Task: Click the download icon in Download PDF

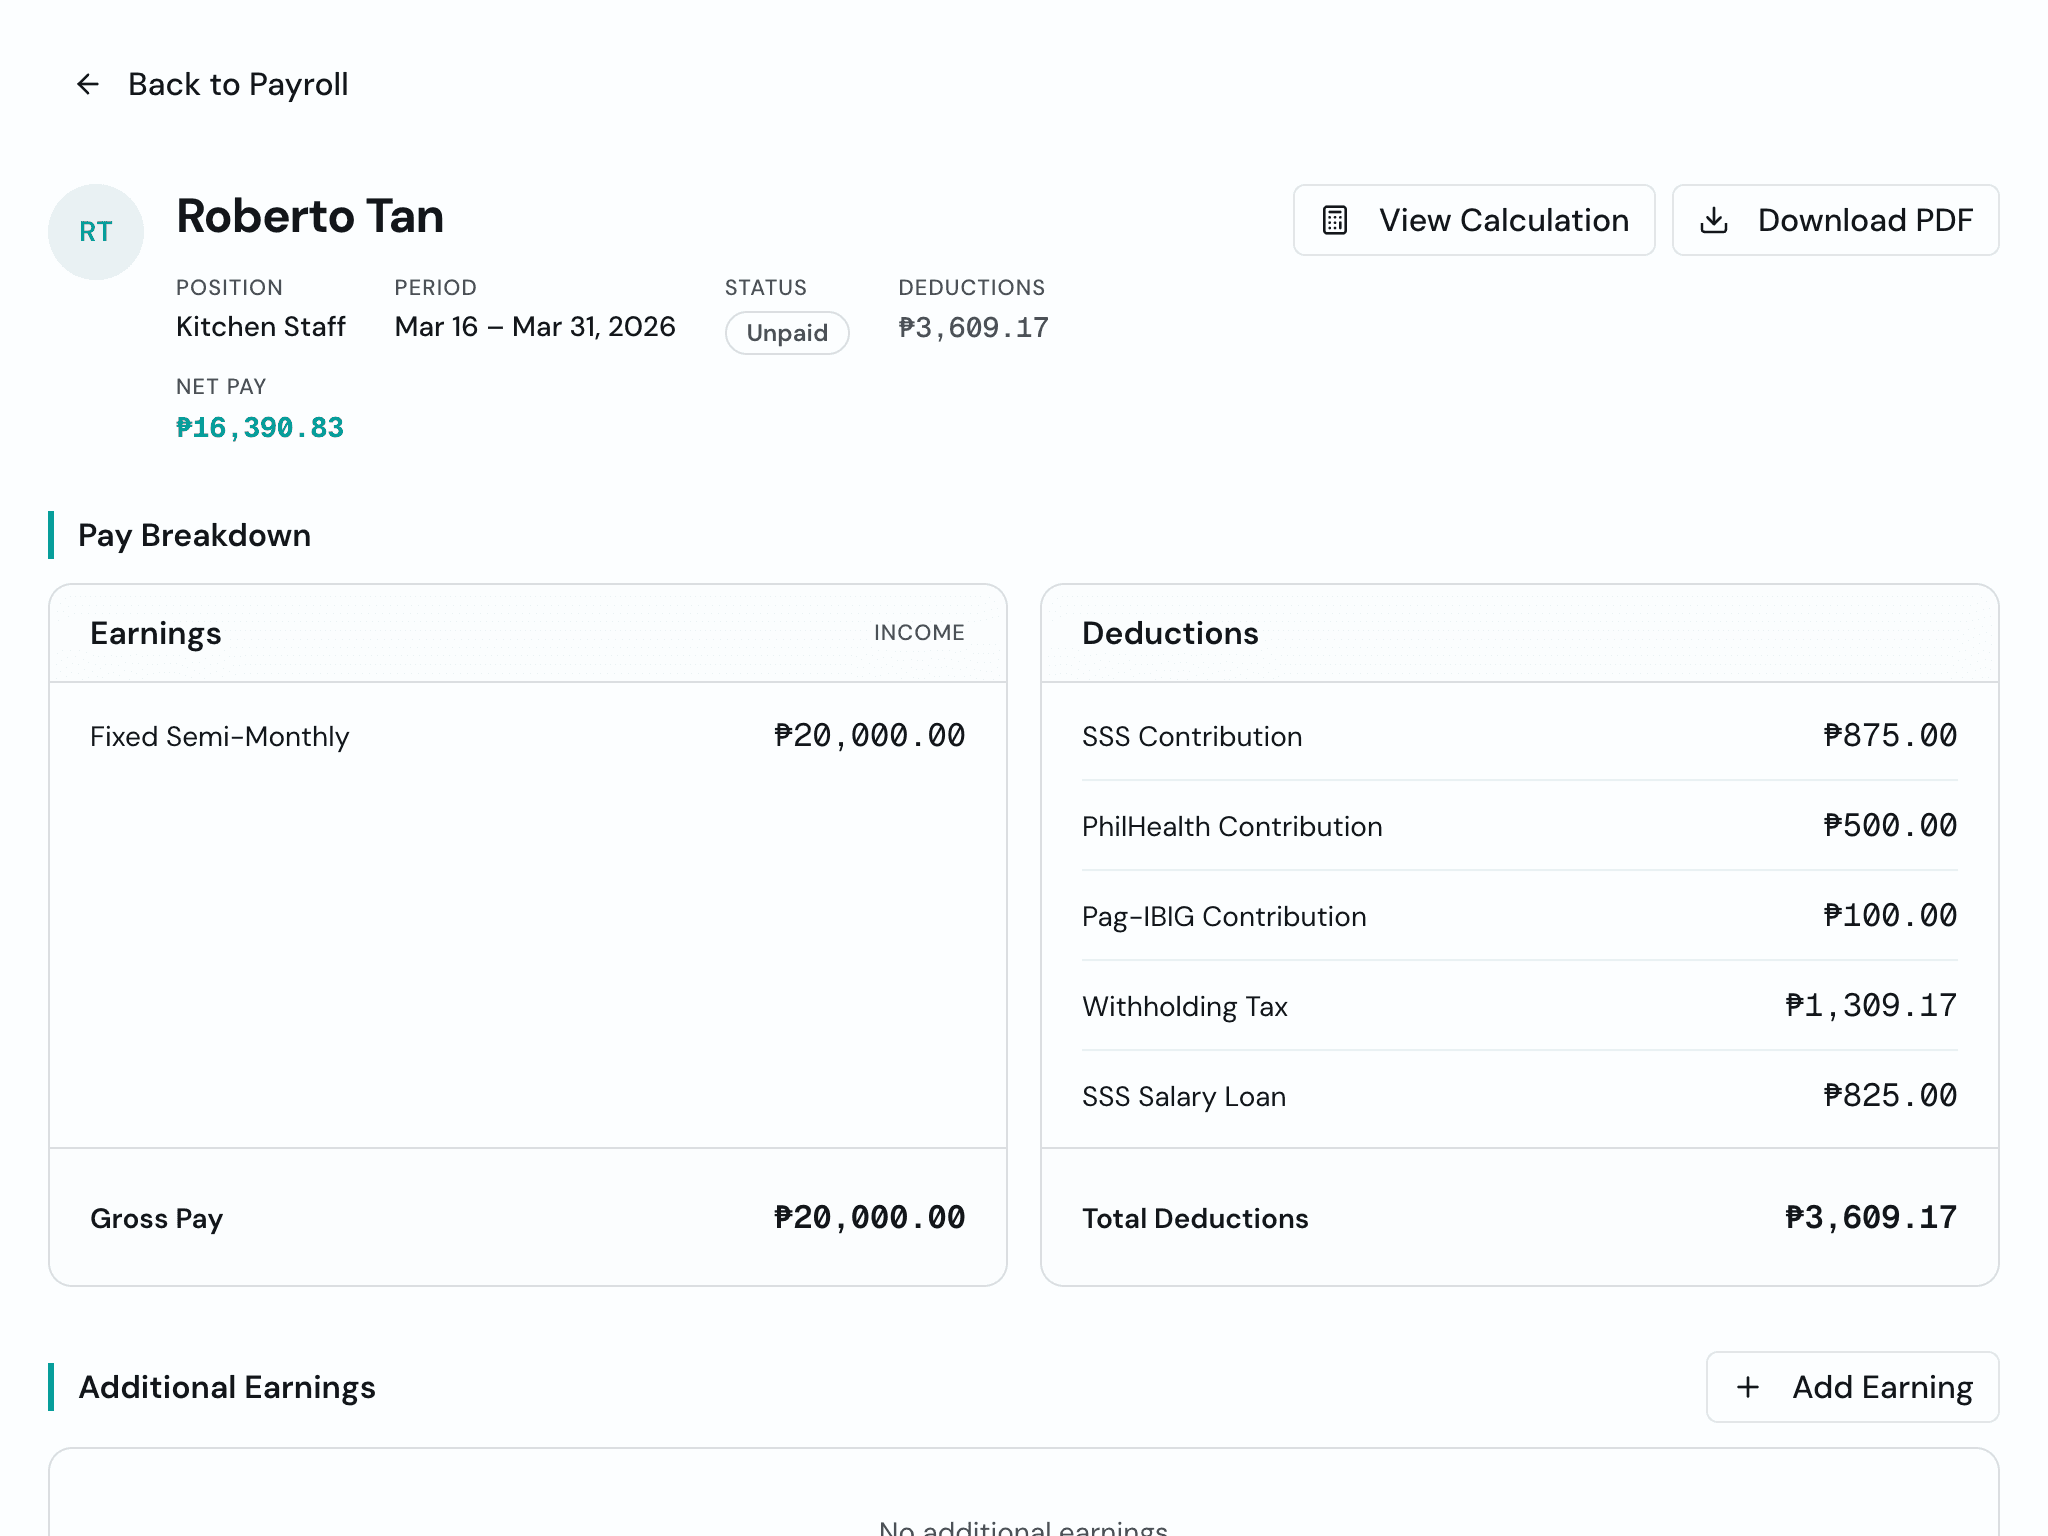Action: coord(1714,220)
